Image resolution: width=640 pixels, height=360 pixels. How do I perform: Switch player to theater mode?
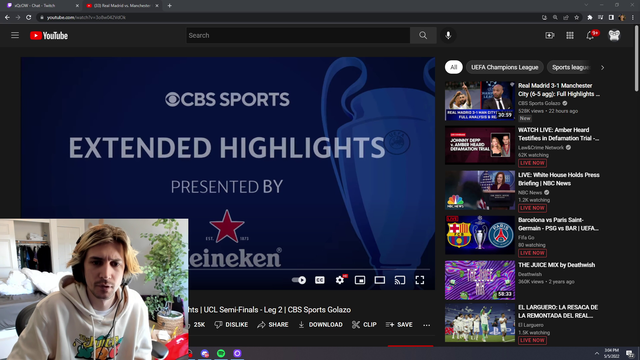click(x=380, y=280)
